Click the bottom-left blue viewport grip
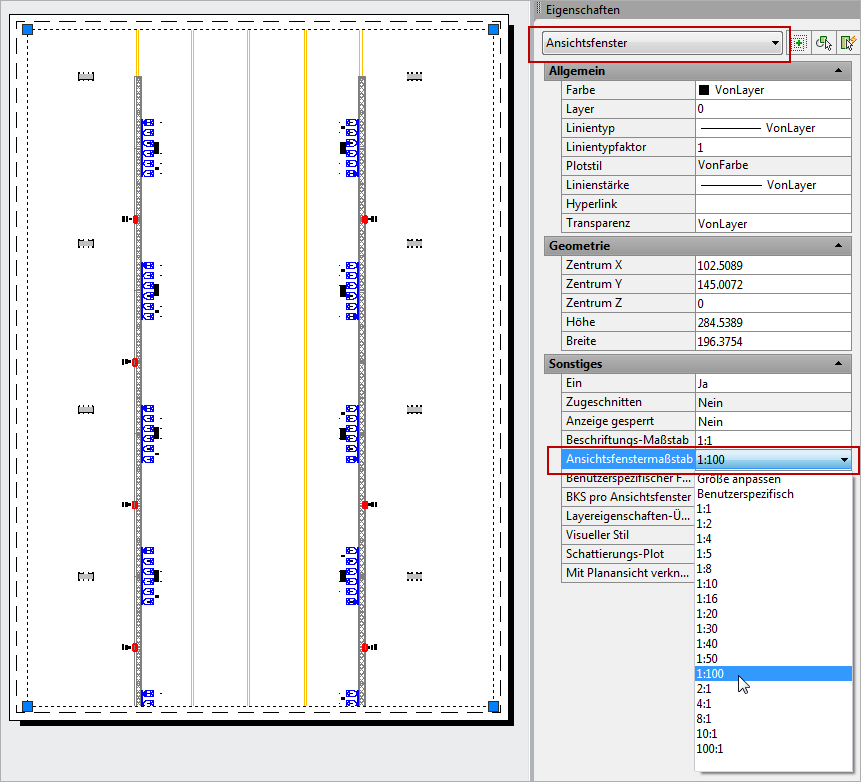This screenshot has height=782, width=861. coord(28,706)
